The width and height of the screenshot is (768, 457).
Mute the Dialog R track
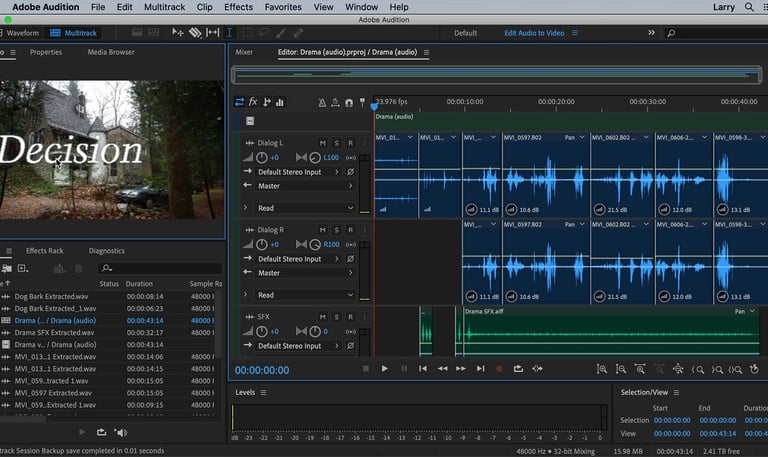[322, 230]
